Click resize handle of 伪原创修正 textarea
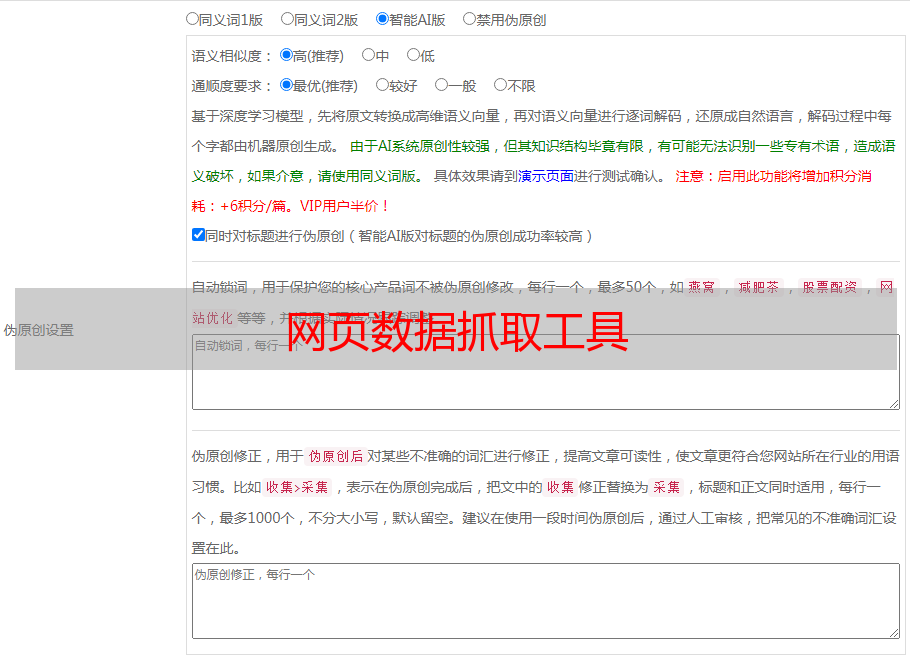The image size is (911, 658). [x=894, y=632]
